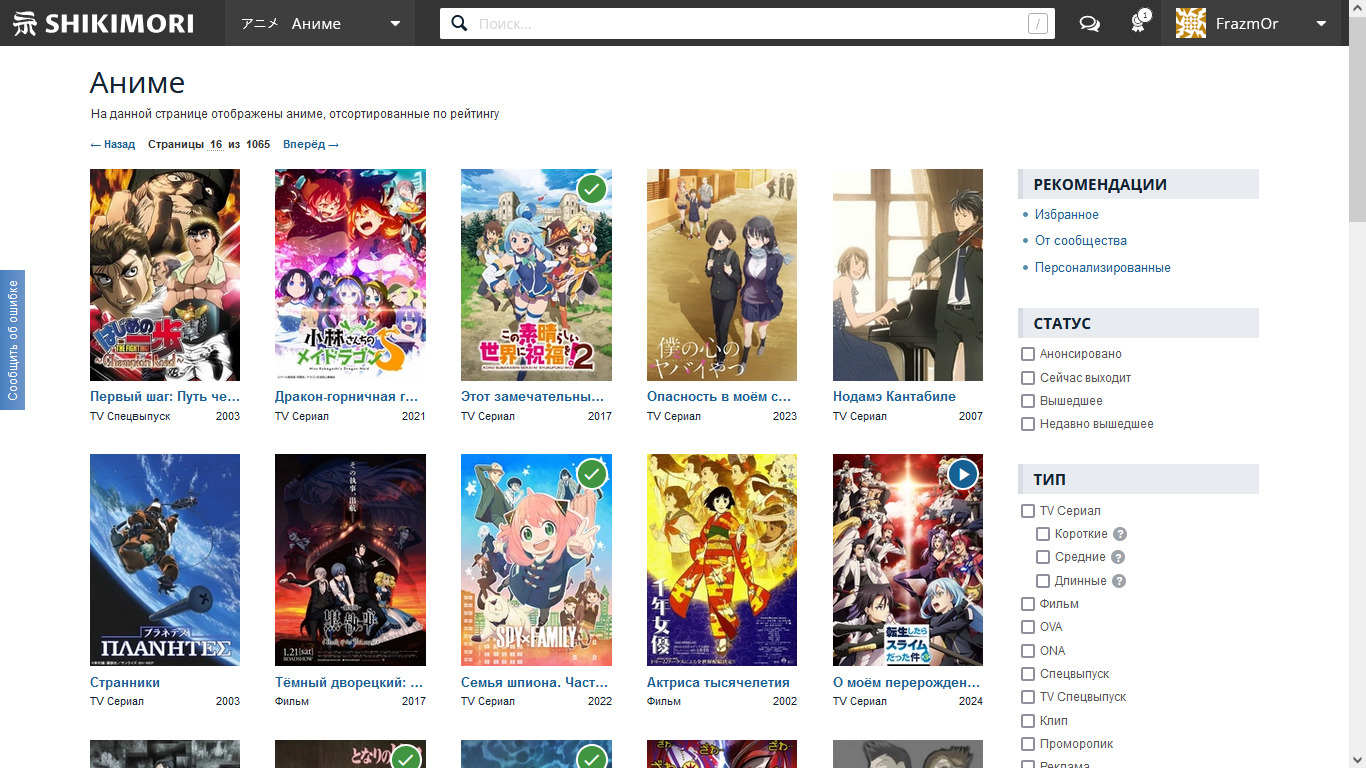1366x768 pixels.
Task: Open Black Butler film poster thumbnail
Action: (x=350, y=560)
